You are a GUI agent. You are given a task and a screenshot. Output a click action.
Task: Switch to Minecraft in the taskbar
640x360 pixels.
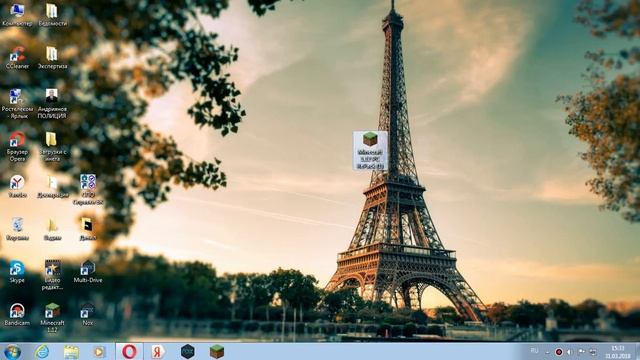[216, 351]
